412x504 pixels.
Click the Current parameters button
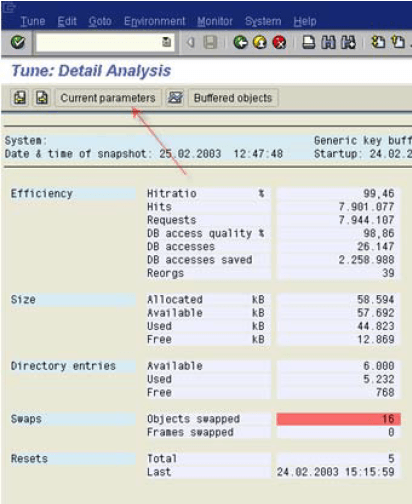(x=108, y=98)
